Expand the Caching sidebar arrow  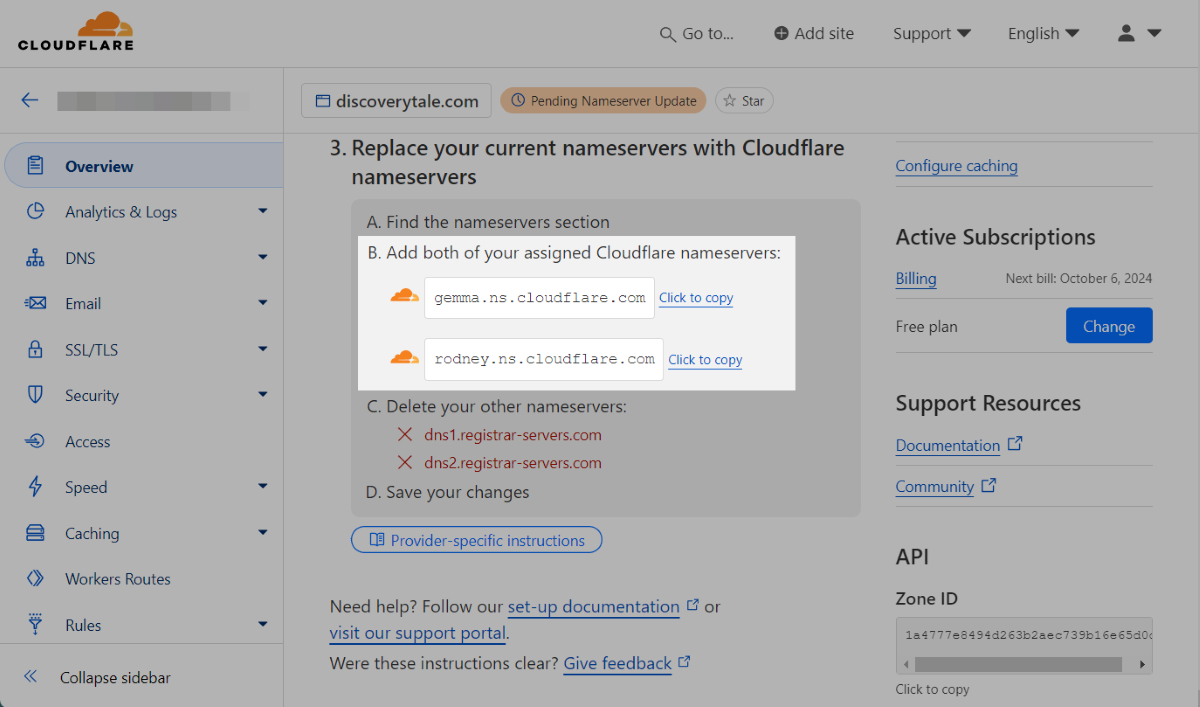point(263,533)
